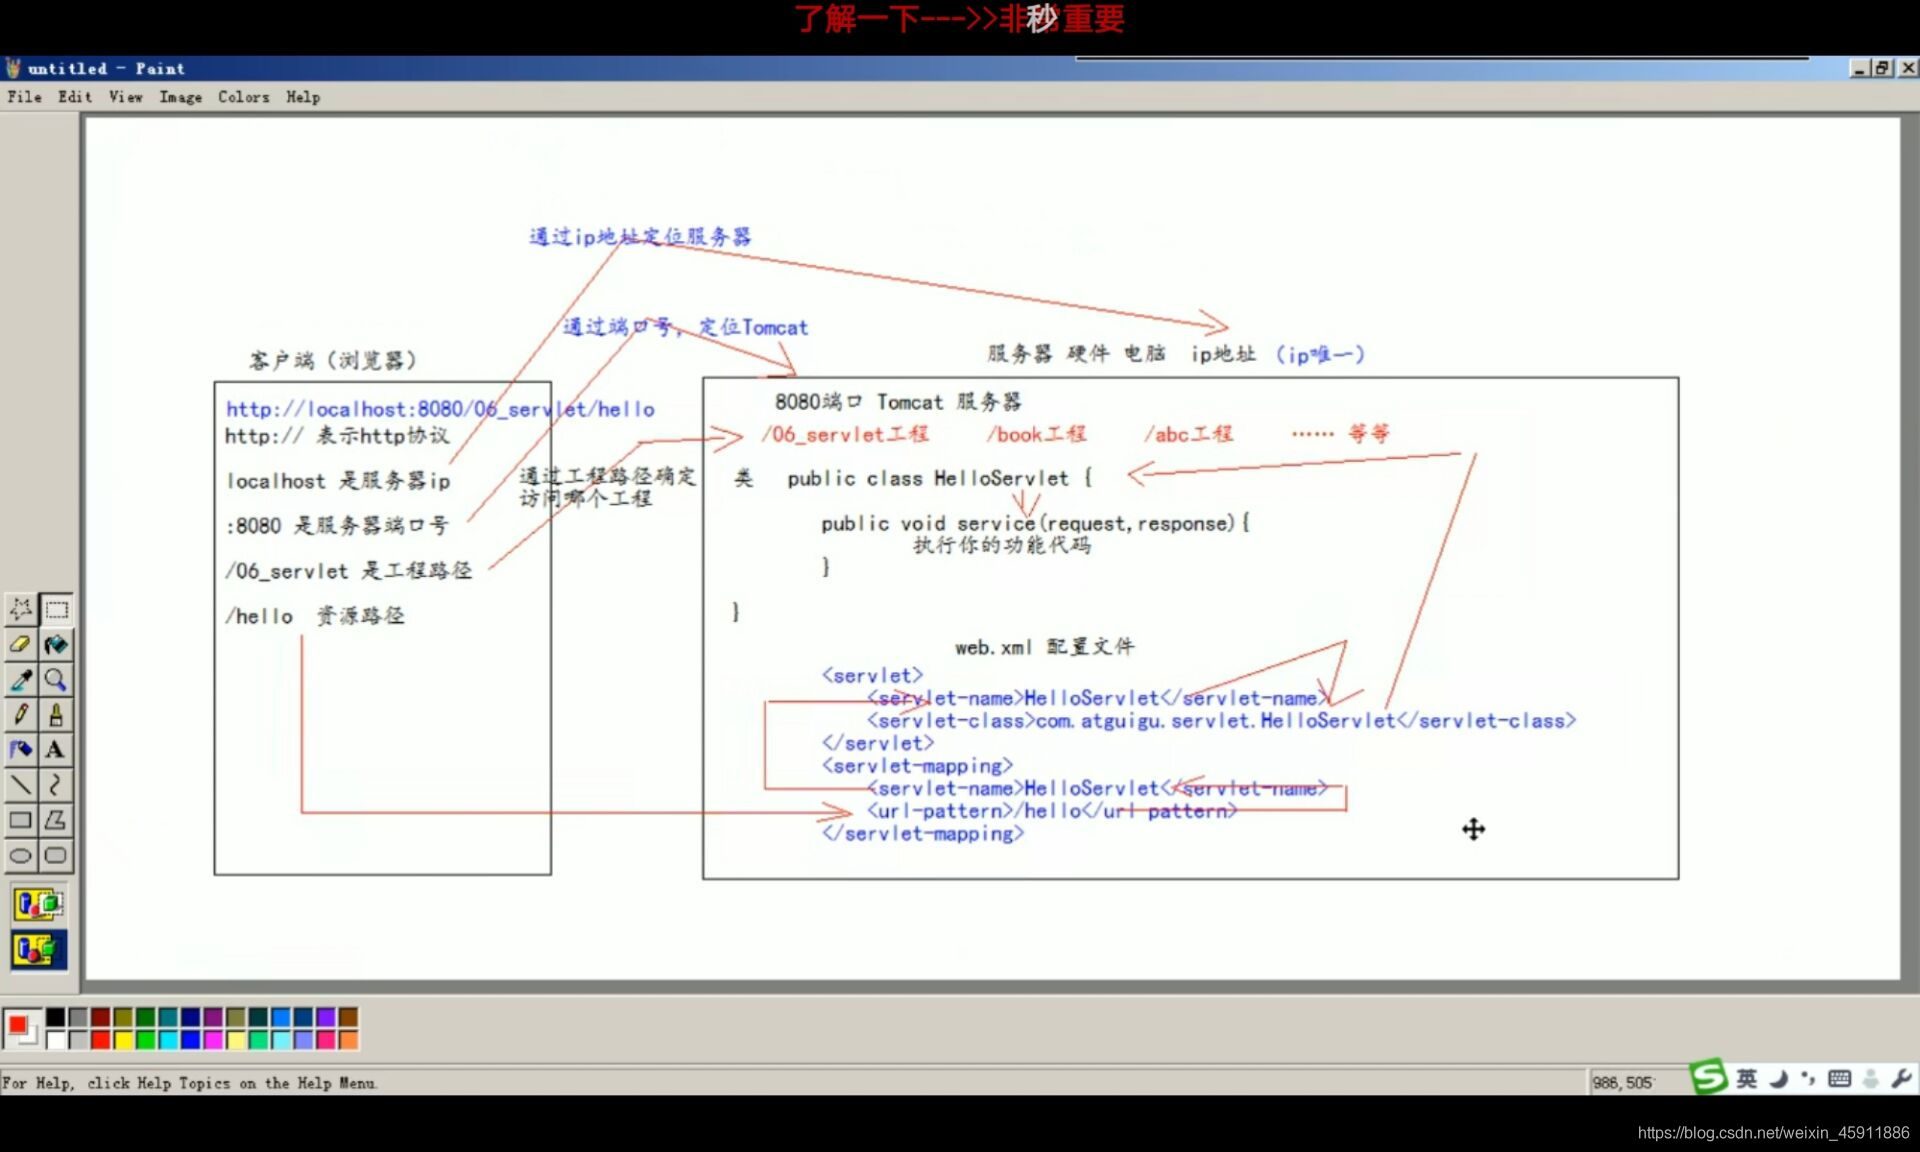Select the Pick Color eyedropper tool
The width and height of the screenshot is (1920, 1152).
coord(21,680)
